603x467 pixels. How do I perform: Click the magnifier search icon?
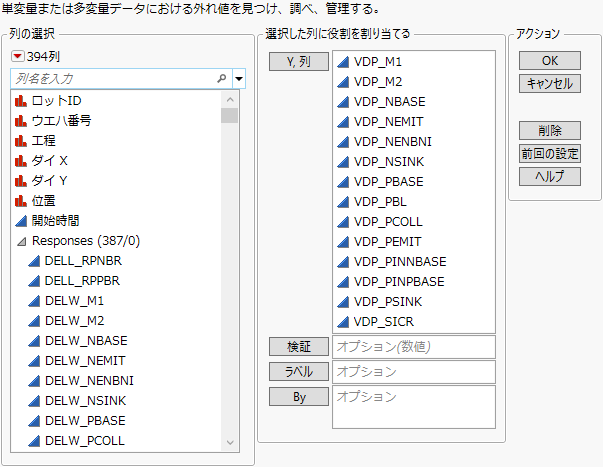222,79
